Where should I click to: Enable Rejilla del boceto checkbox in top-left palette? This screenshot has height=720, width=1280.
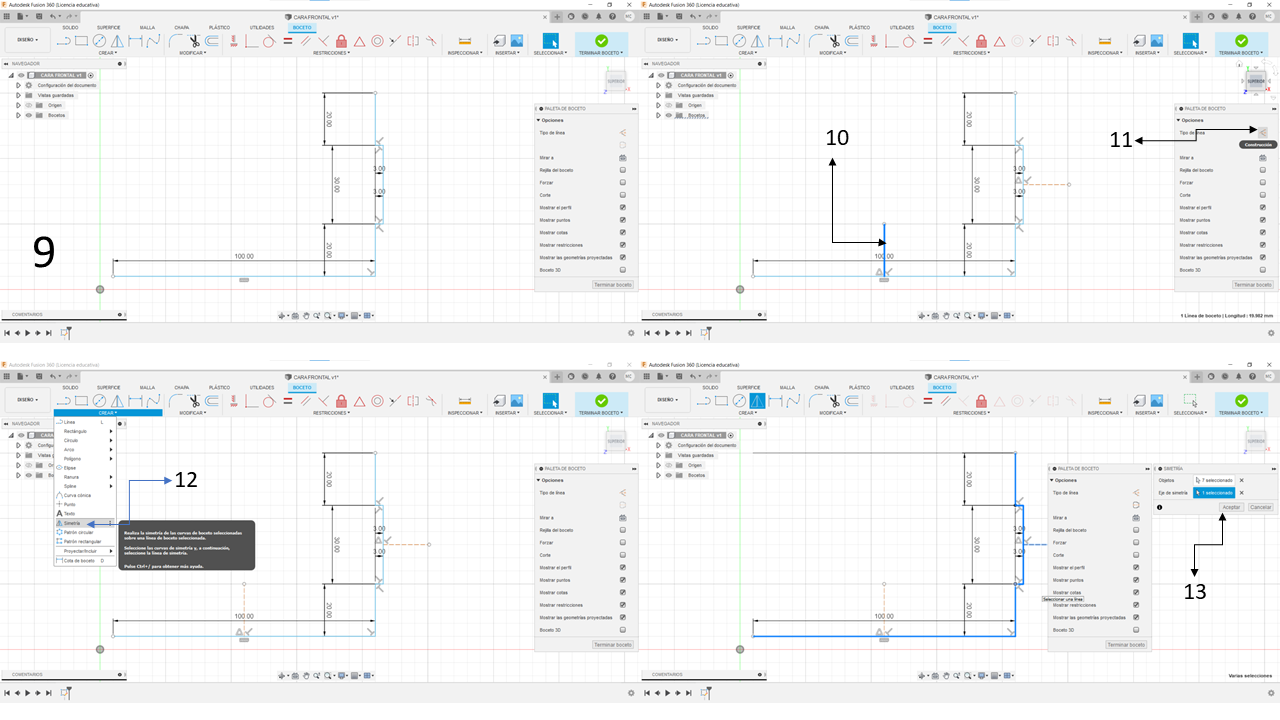point(622,170)
